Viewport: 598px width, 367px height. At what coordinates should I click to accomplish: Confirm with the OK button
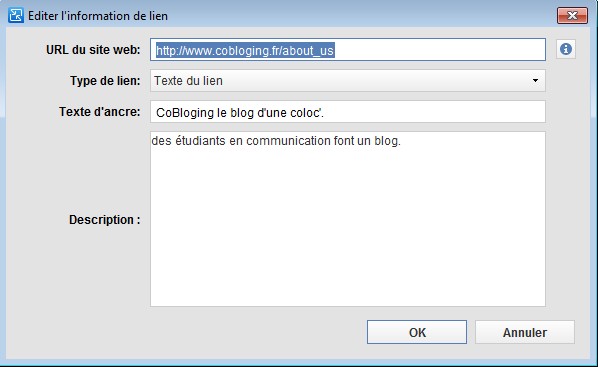click(417, 332)
